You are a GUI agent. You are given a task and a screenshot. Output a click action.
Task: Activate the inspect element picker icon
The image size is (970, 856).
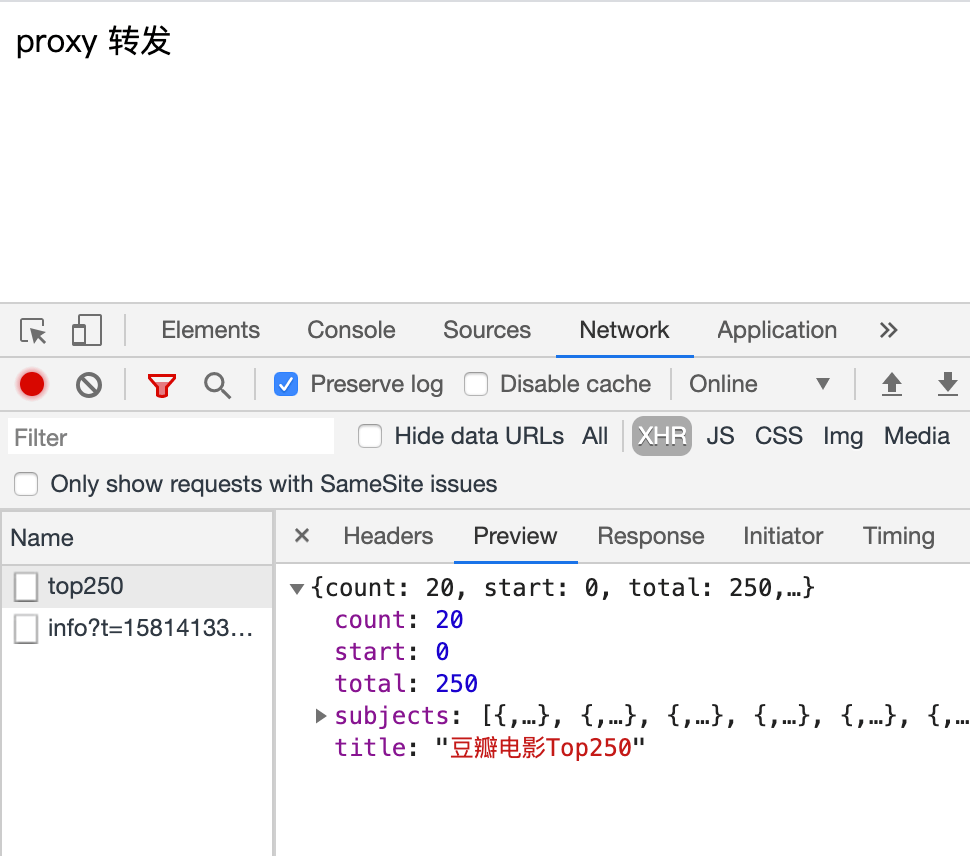click(33, 331)
